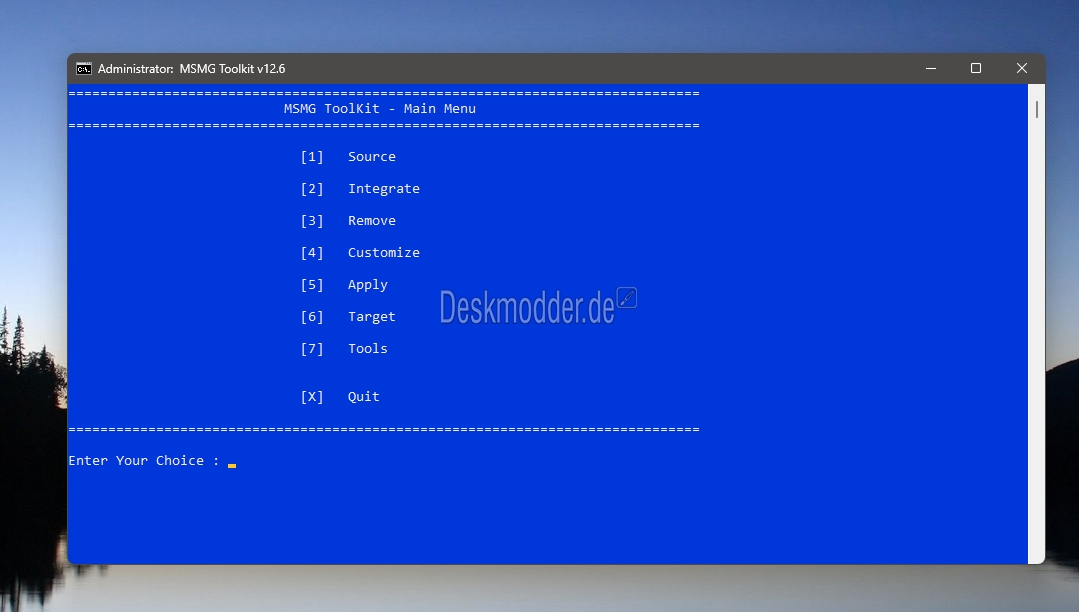
Task: Maximize the MSMG Toolkit window
Action: click(x=976, y=68)
